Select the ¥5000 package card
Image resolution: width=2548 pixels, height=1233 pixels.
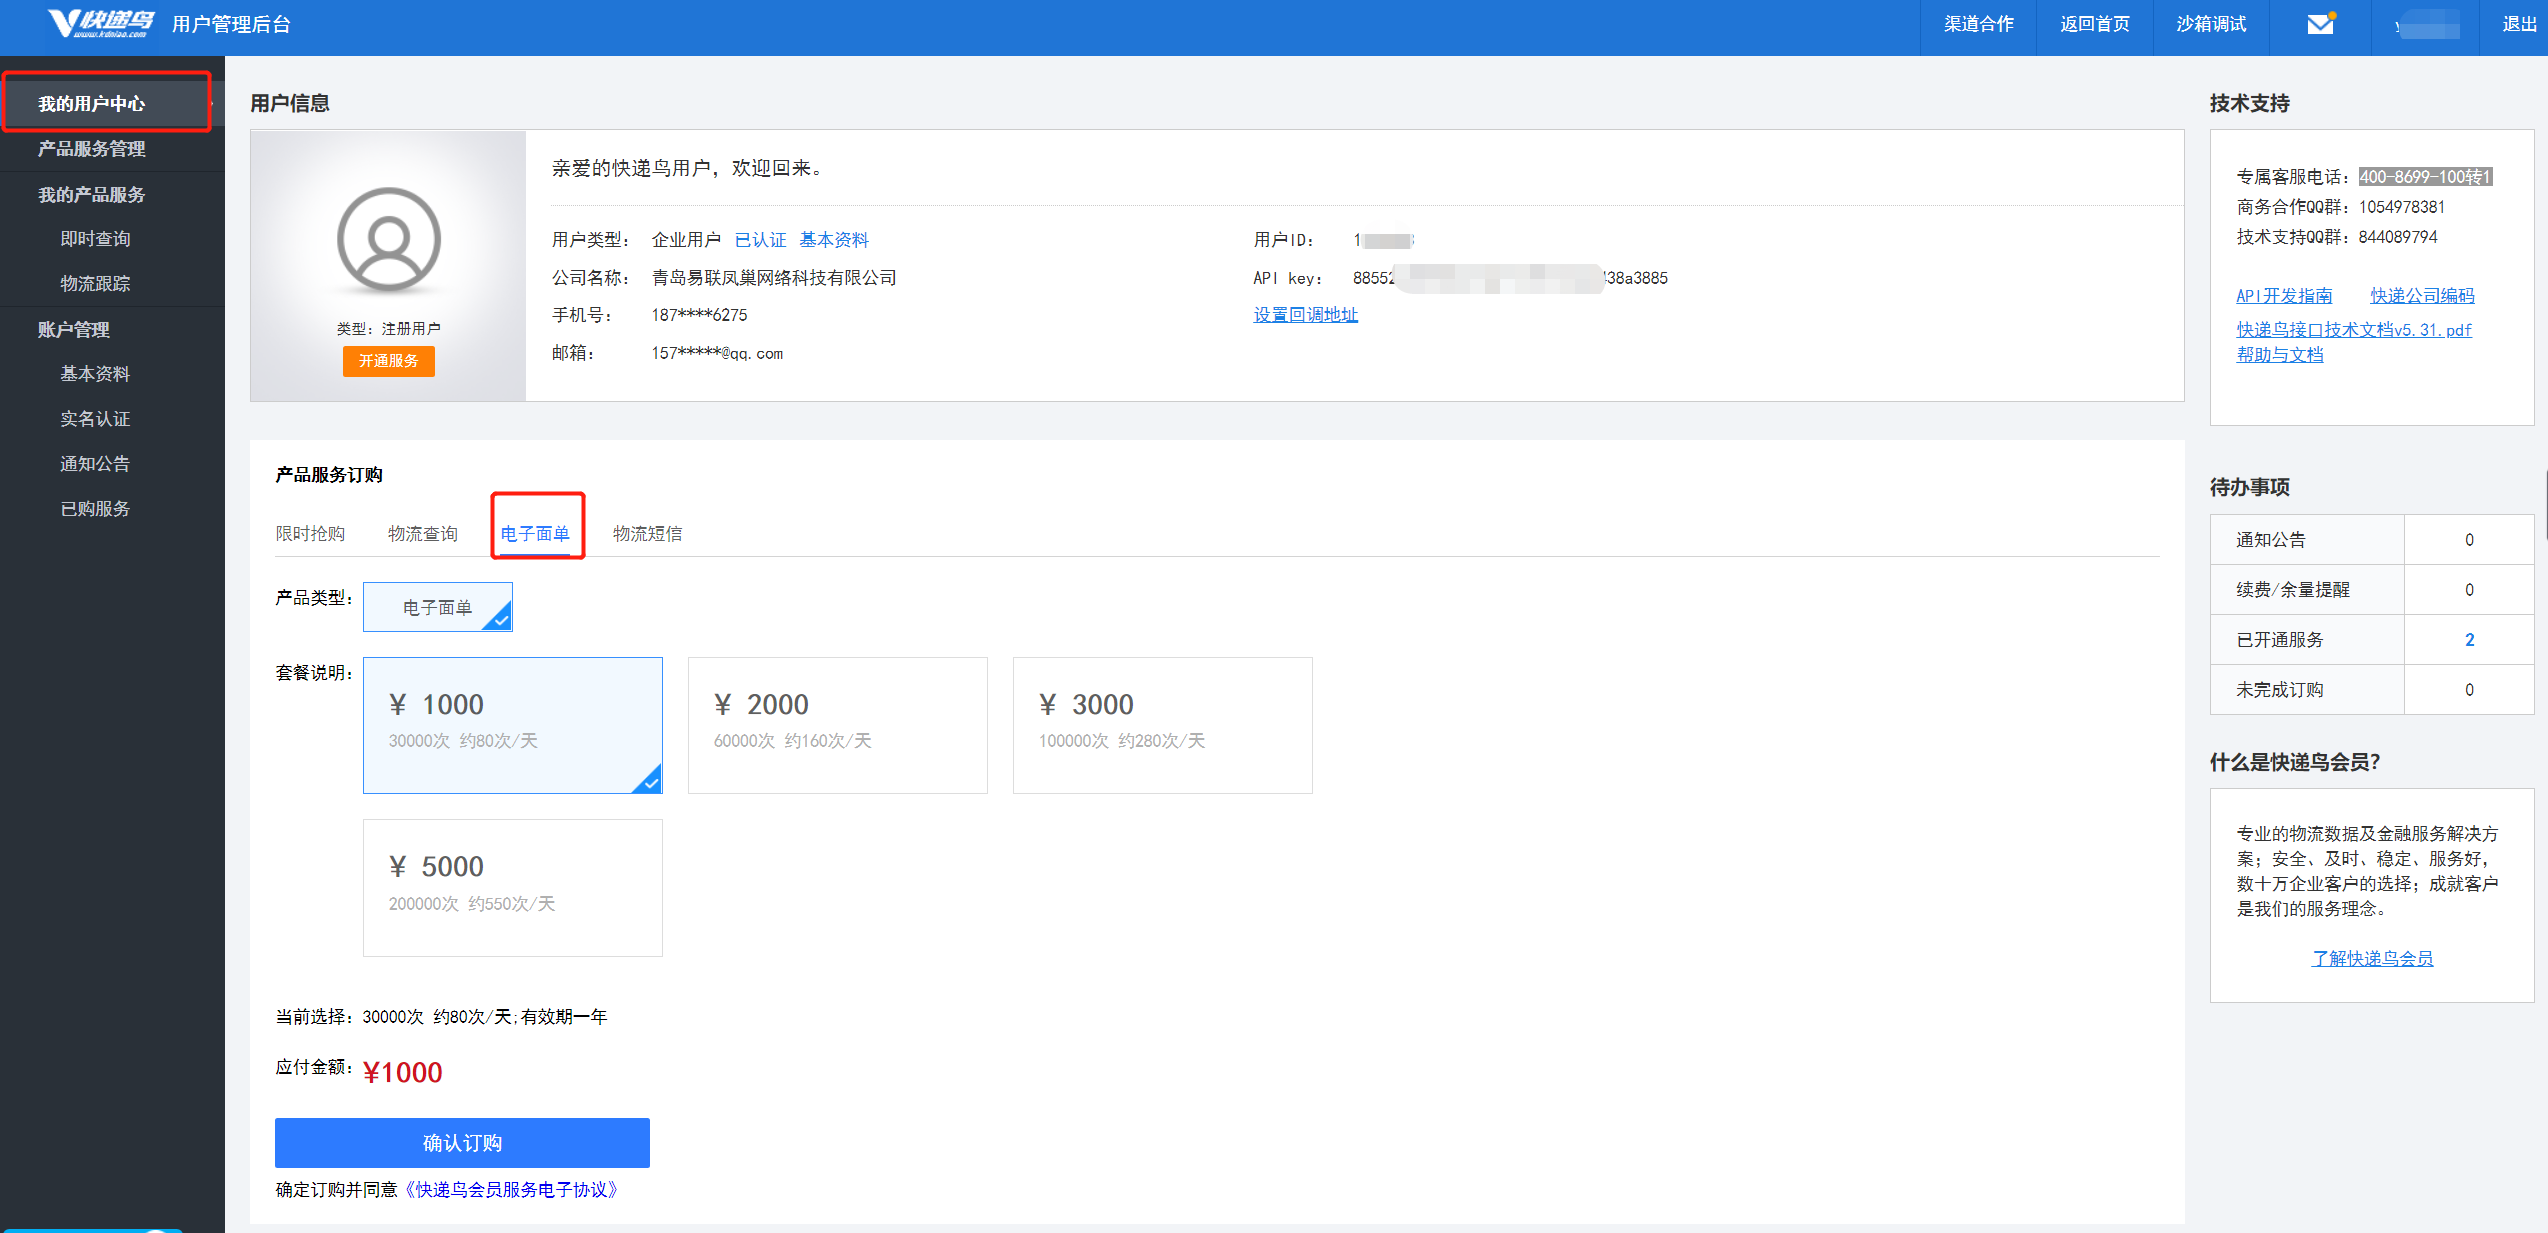pos(512,888)
